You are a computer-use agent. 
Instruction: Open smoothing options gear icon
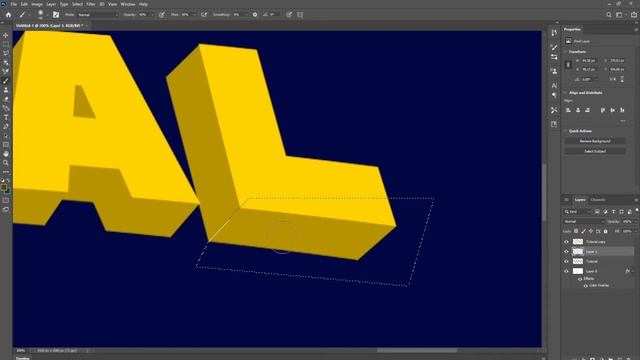click(x=255, y=15)
